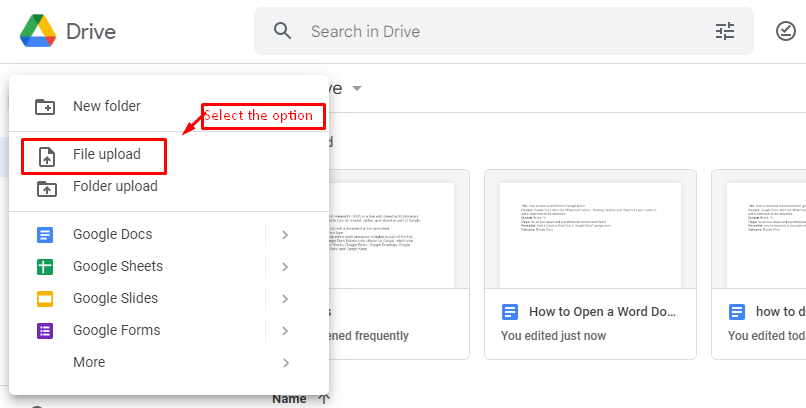Expand the Google Slides submenu arrow
Screen dimensions: 806x408
coord(285,299)
